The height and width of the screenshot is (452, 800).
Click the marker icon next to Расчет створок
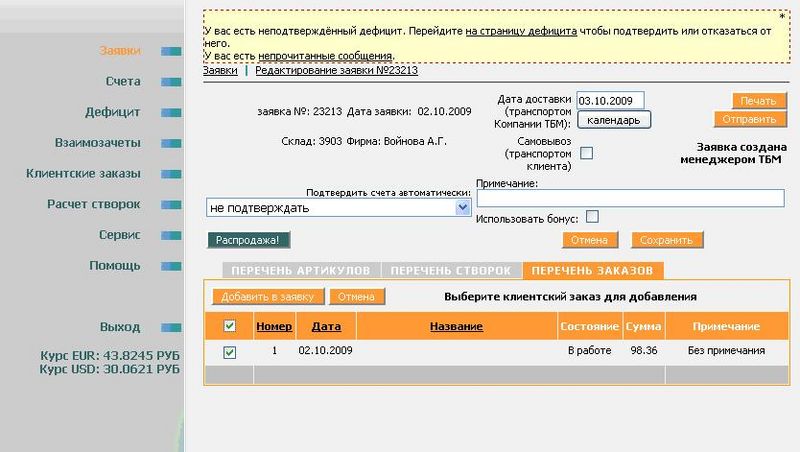click(171, 205)
